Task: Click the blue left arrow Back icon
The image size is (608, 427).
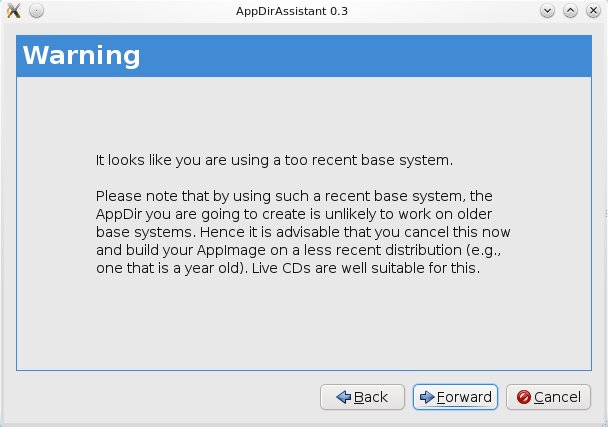Action: (342, 397)
